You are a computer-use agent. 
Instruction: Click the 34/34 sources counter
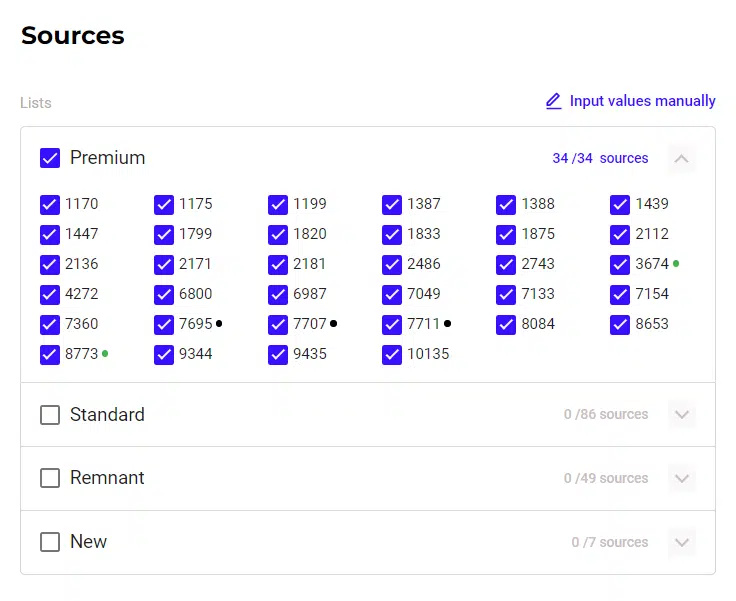tap(600, 158)
